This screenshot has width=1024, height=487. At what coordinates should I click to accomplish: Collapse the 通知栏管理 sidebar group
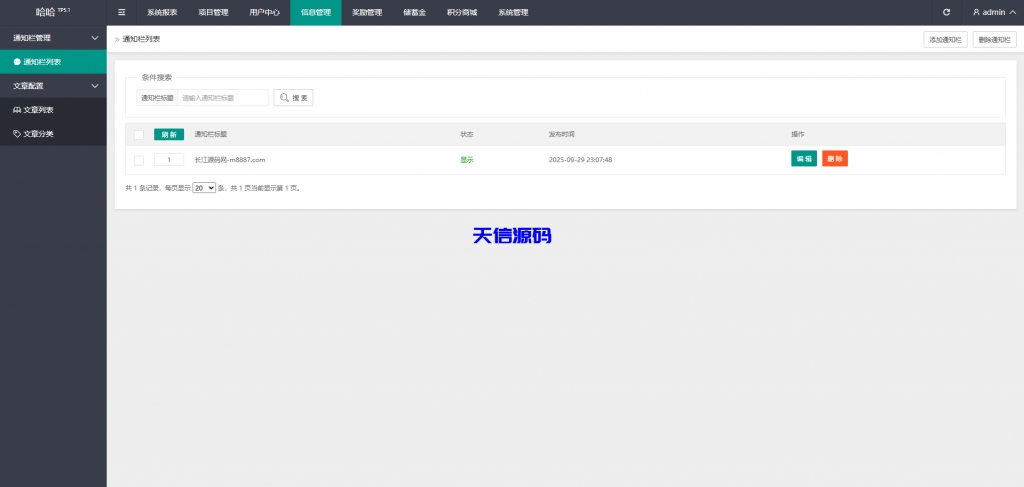[94, 38]
